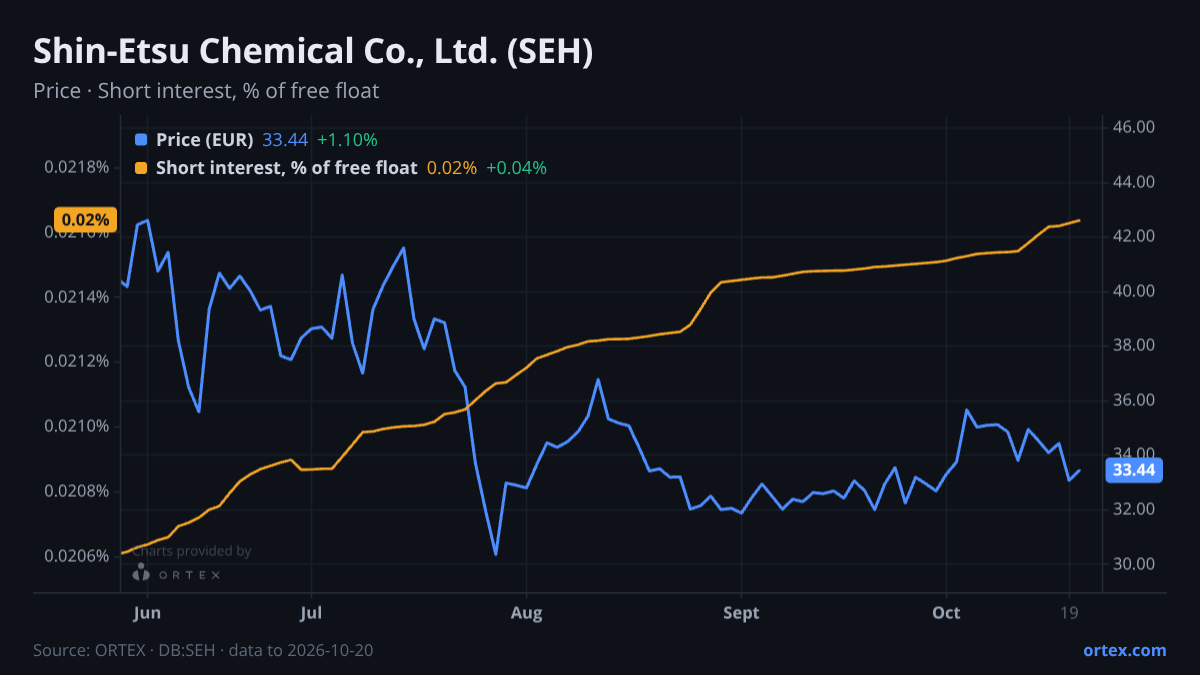
Task: Click the 44.00 right axis label
Action: click(x=1134, y=182)
